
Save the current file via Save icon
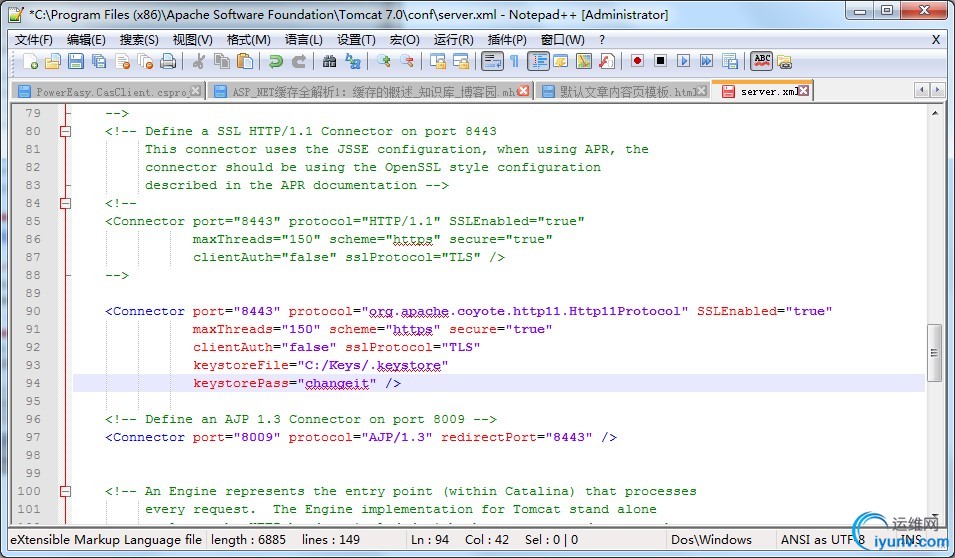point(76,61)
